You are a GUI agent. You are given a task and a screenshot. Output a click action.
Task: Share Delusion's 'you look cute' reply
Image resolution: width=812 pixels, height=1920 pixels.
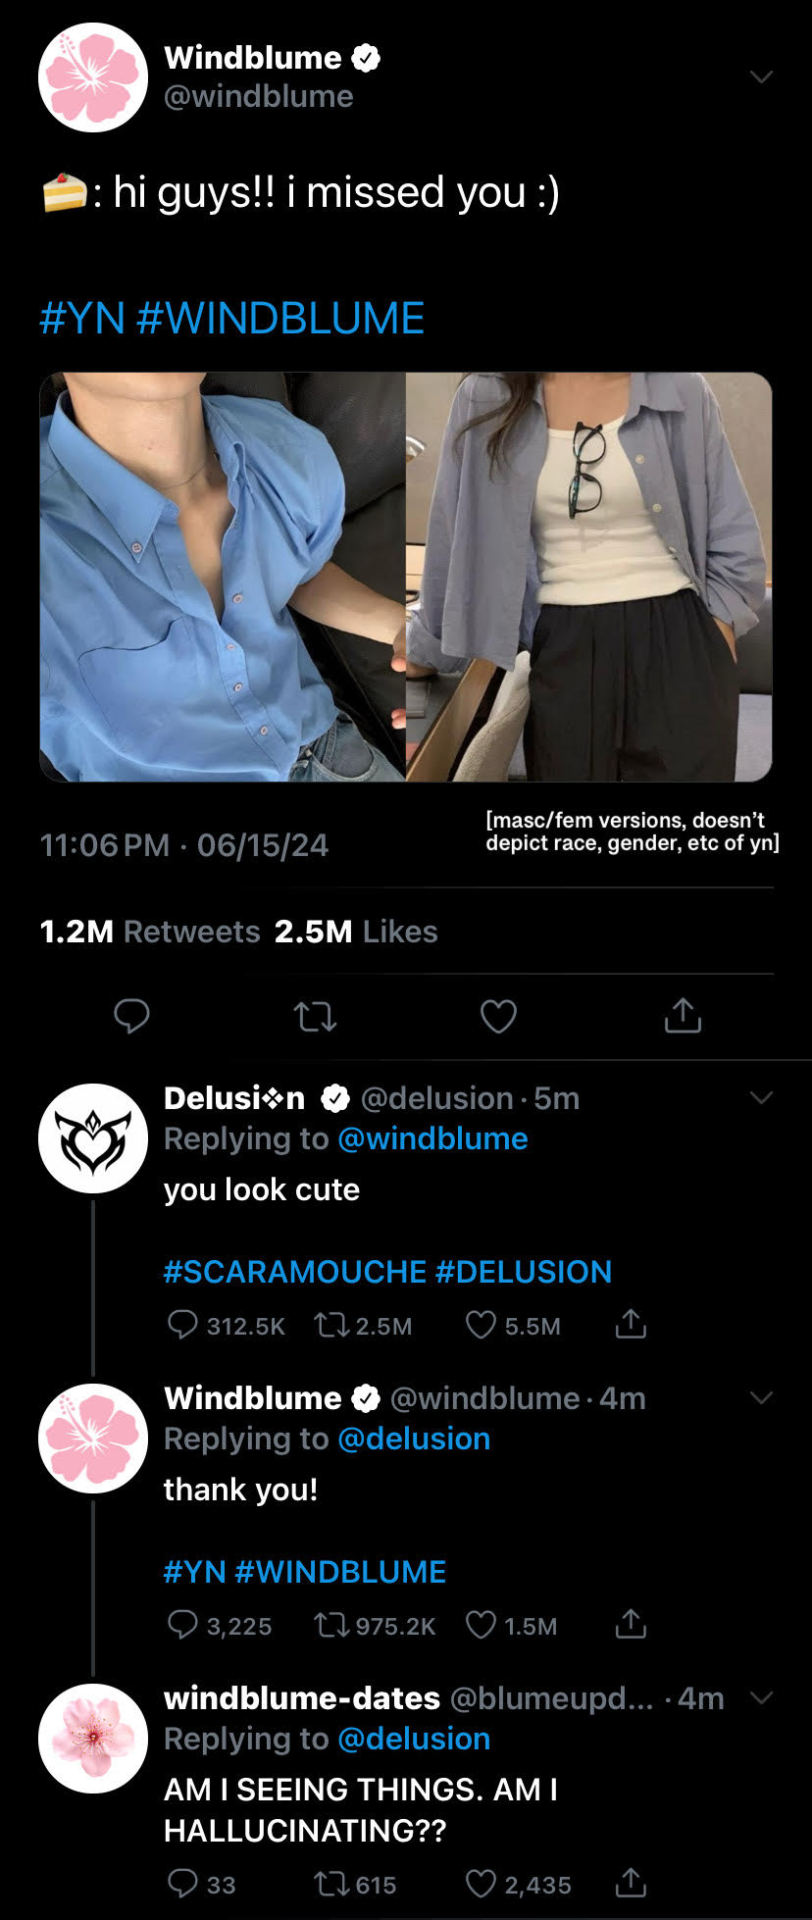click(x=631, y=1325)
